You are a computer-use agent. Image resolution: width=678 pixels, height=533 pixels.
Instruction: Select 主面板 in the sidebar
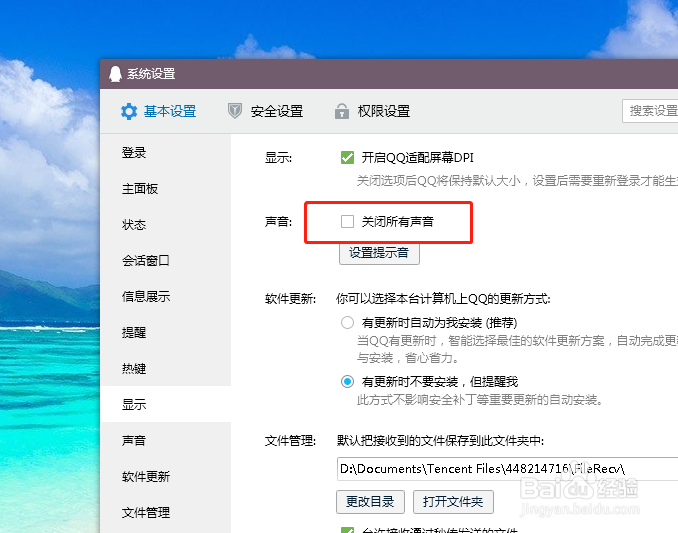166,188
